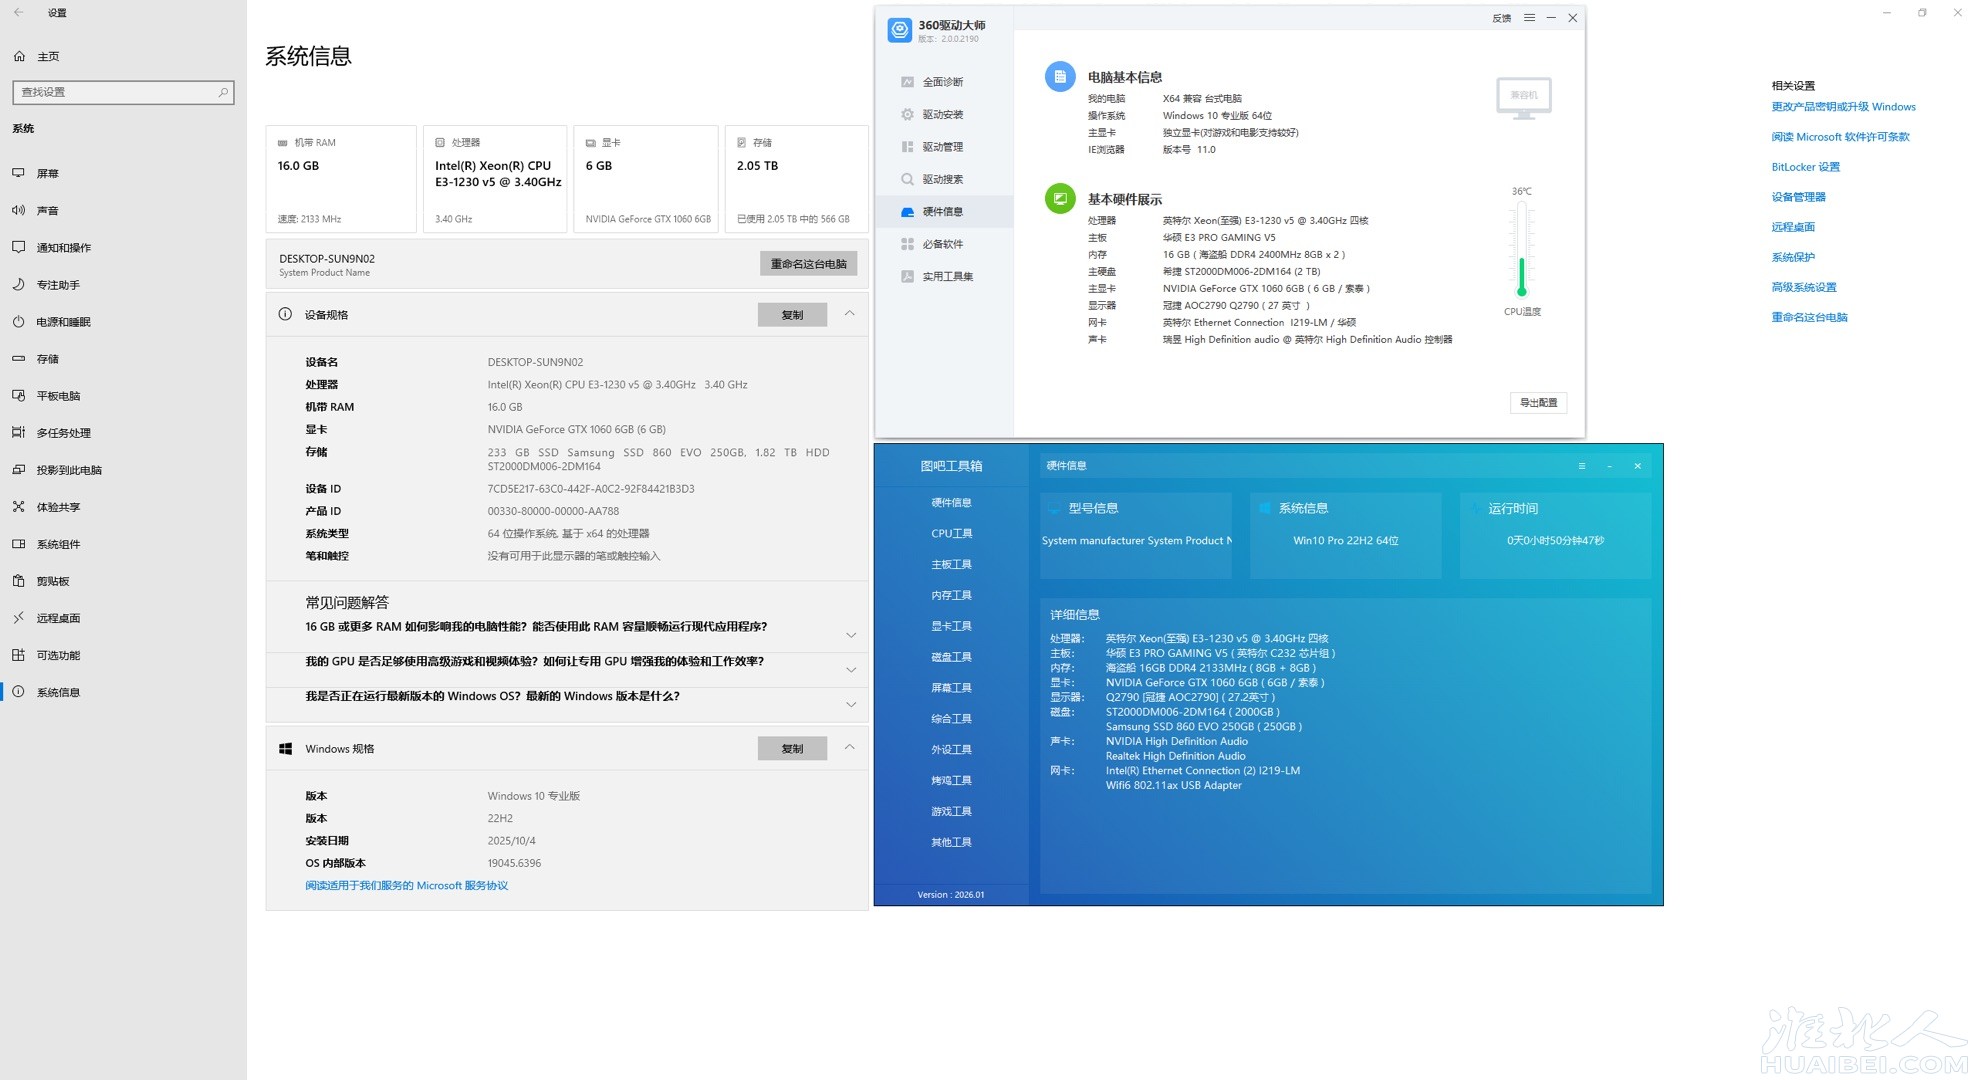This screenshot has height=1080, width=1975.
Task: Open 磁盘工具 in 图吧工具箱
Action: pyautogui.click(x=951, y=658)
